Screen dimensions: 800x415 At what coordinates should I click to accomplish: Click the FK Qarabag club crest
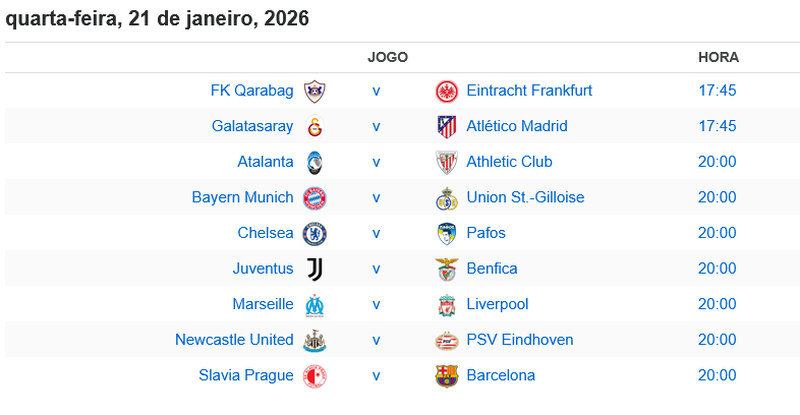coord(315,91)
